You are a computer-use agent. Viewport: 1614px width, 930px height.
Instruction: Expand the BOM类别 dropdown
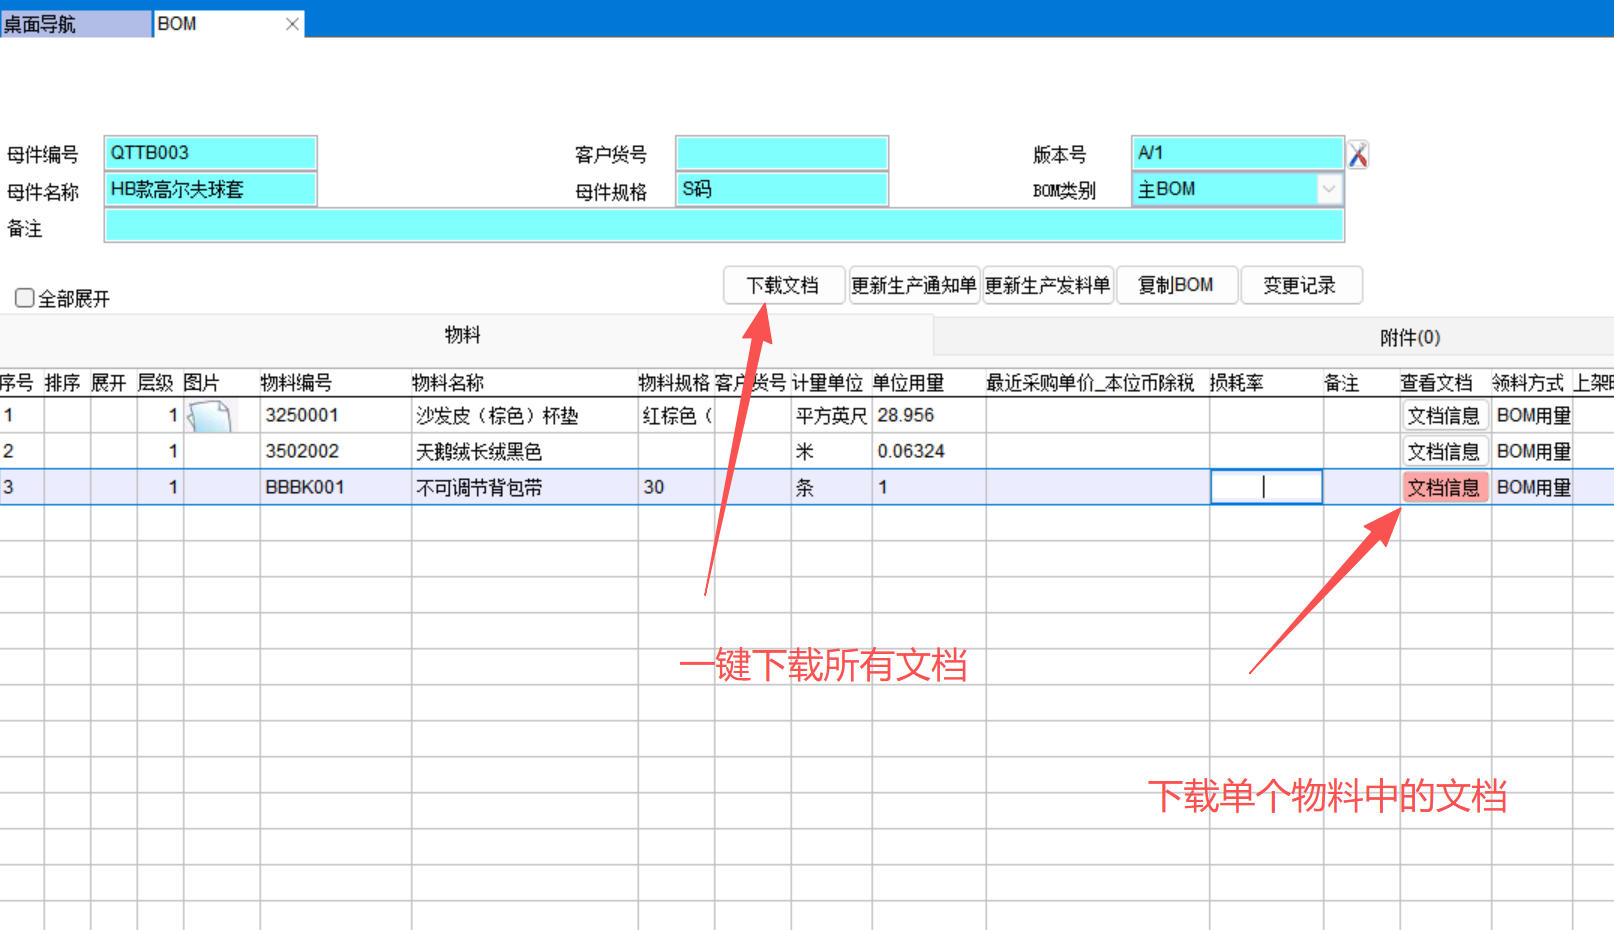coord(1328,189)
